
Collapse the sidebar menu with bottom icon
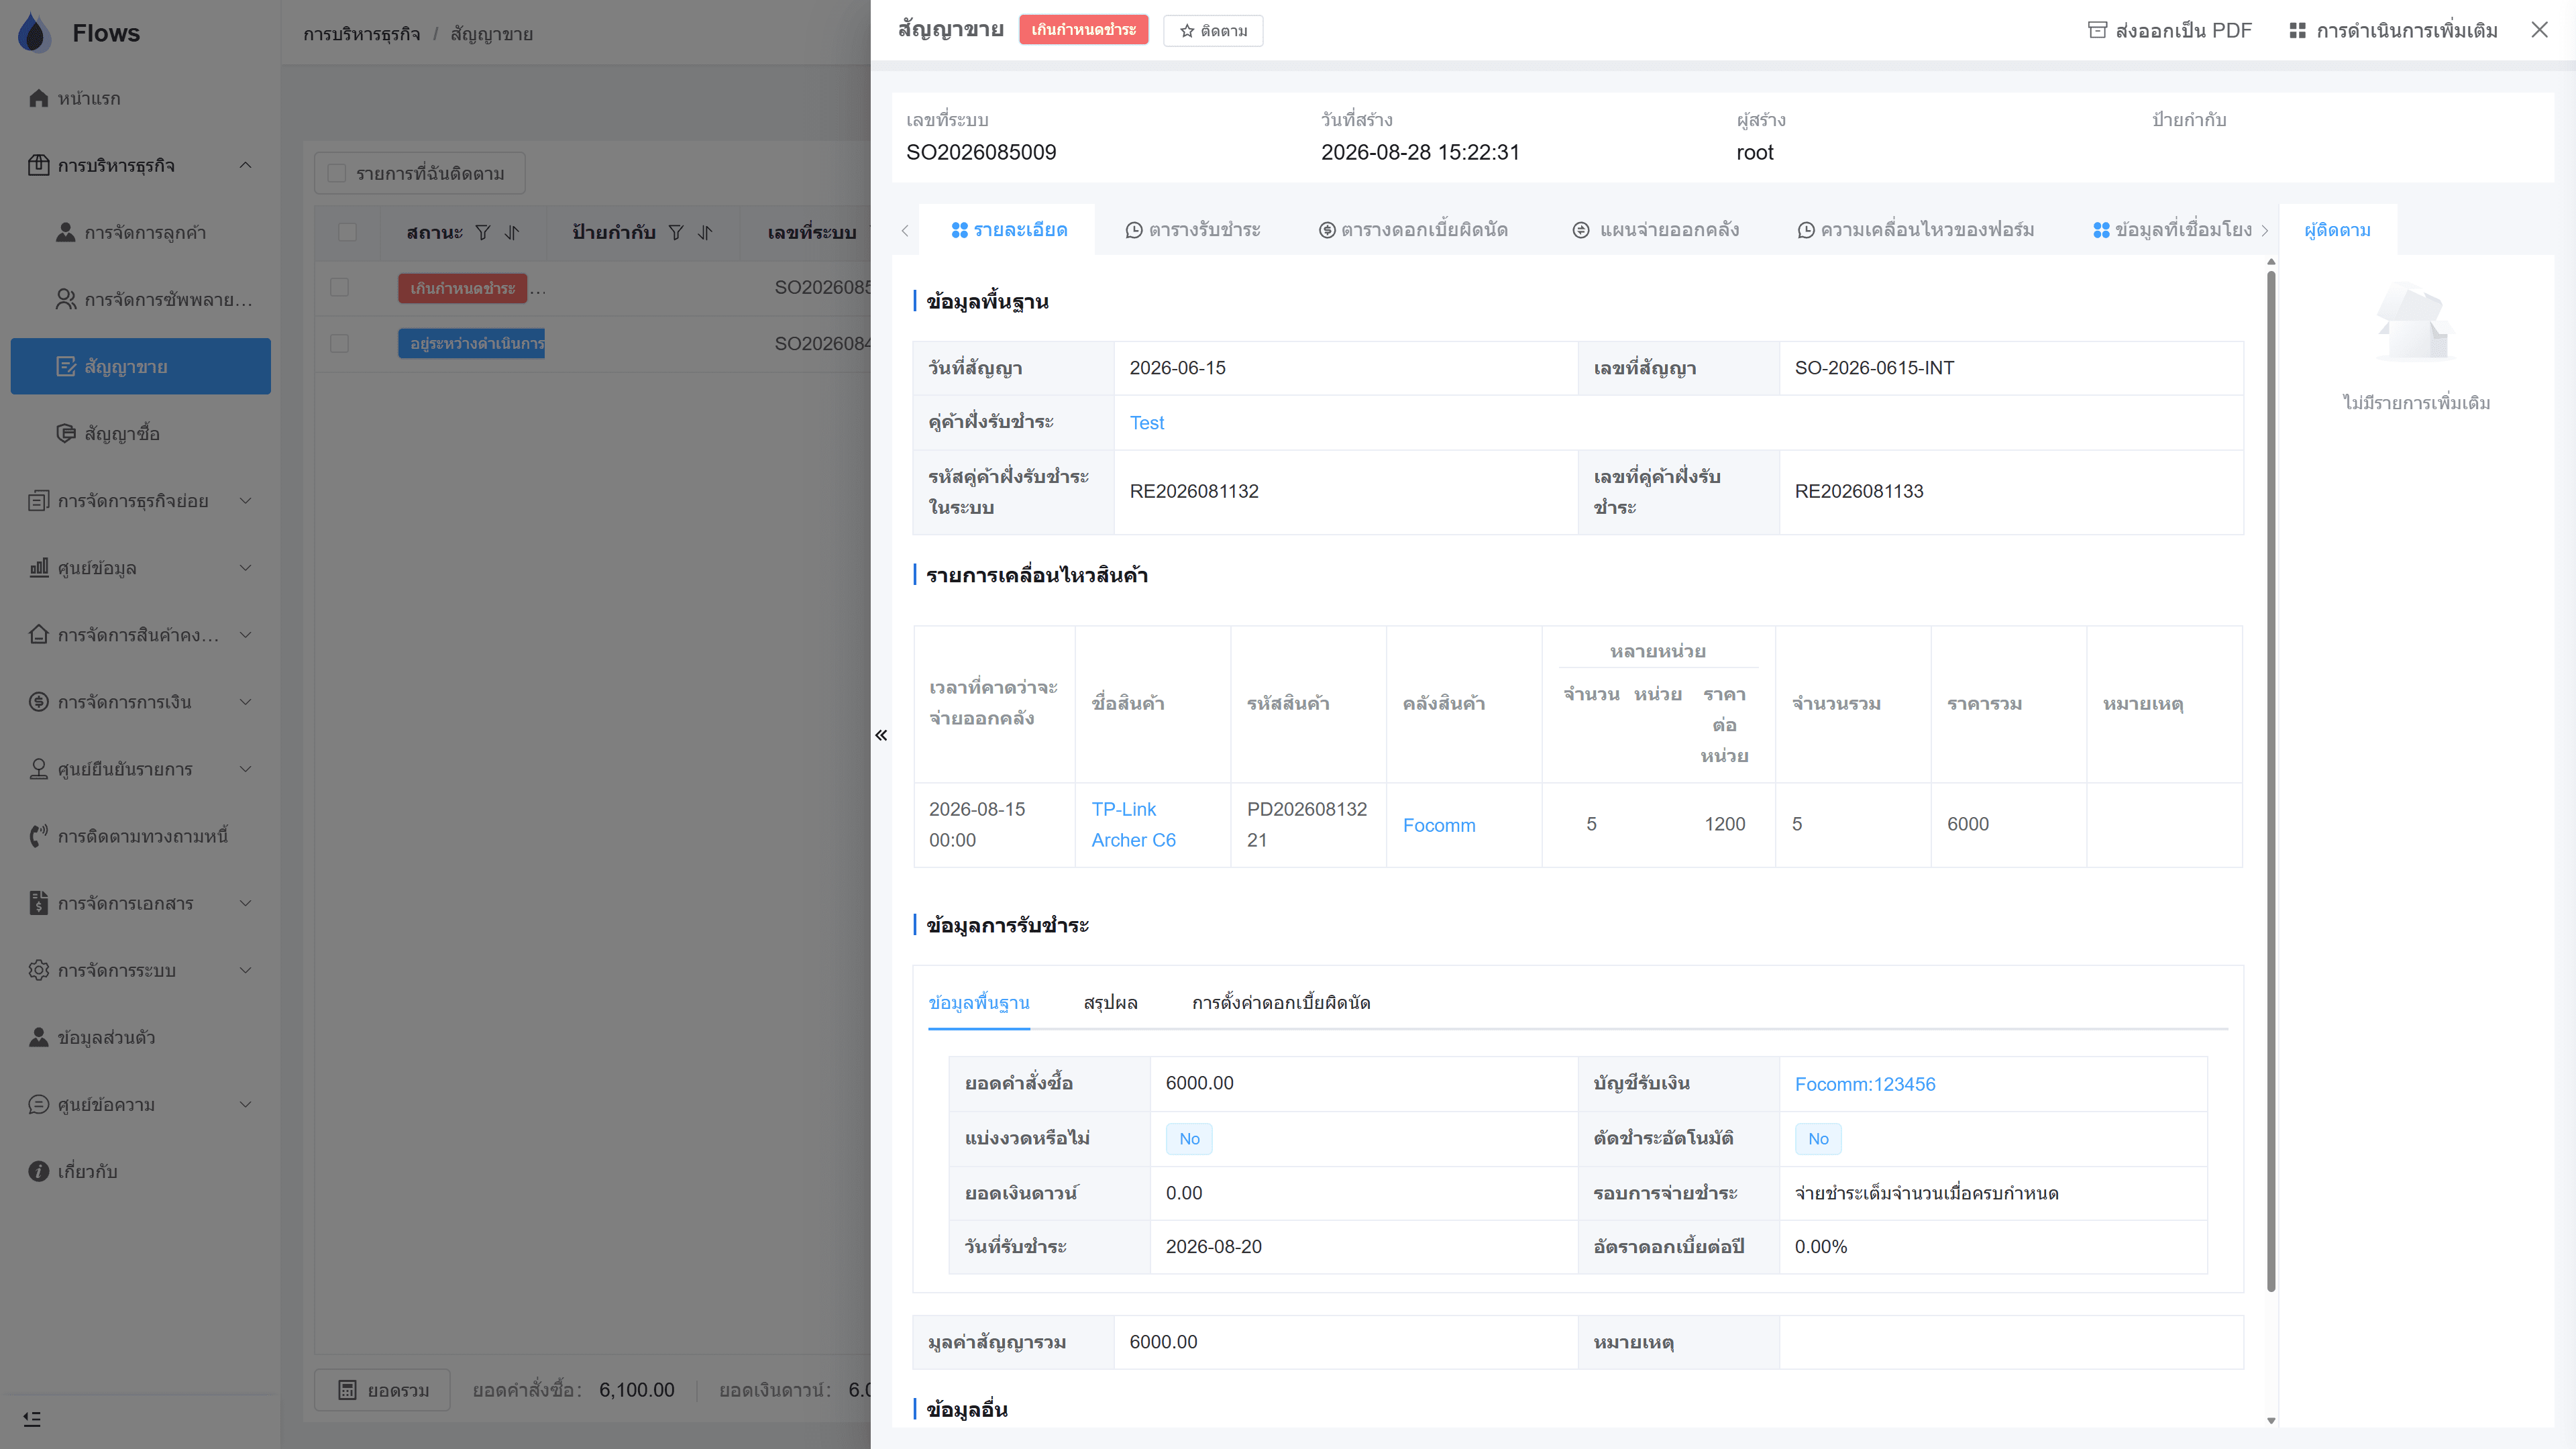(x=32, y=1419)
